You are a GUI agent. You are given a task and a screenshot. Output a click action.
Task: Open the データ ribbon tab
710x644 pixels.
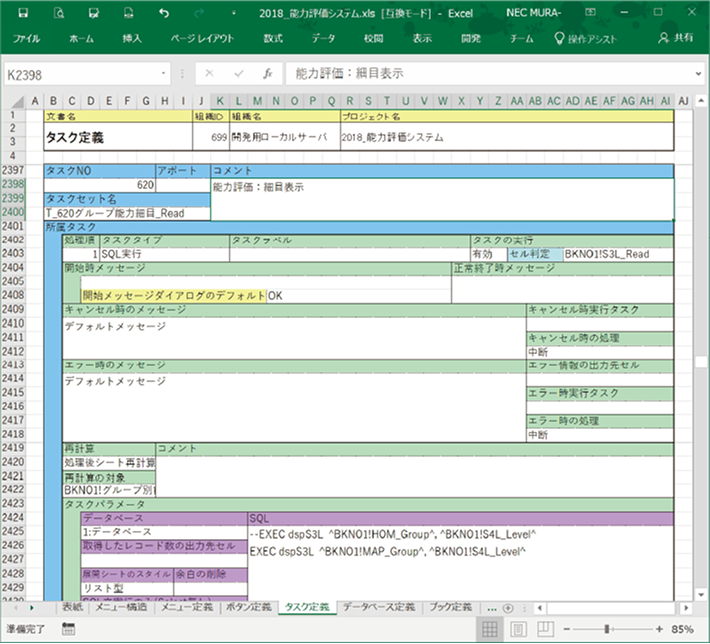click(x=323, y=38)
